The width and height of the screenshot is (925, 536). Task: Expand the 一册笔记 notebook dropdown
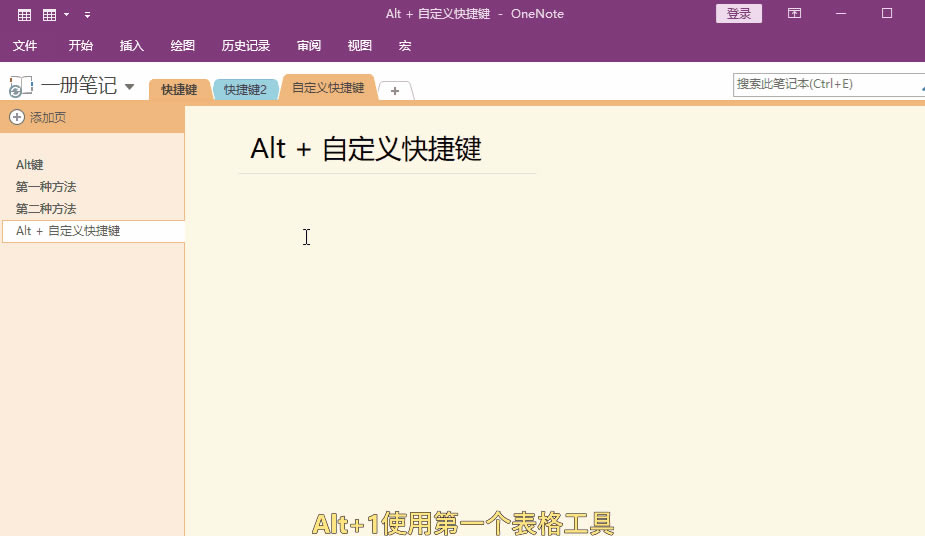pyautogui.click(x=129, y=87)
